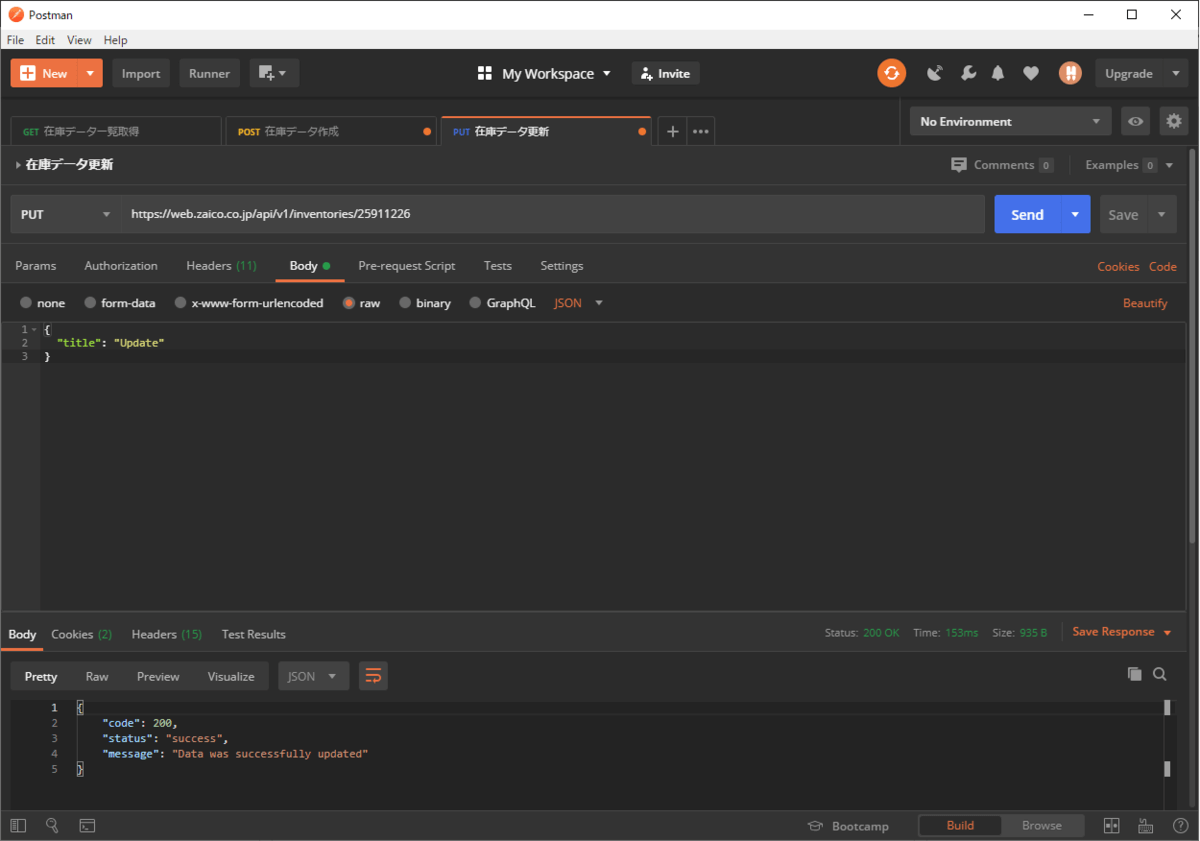Open the tab options ellipsis menu
The height and width of the screenshot is (841, 1200).
pos(701,131)
